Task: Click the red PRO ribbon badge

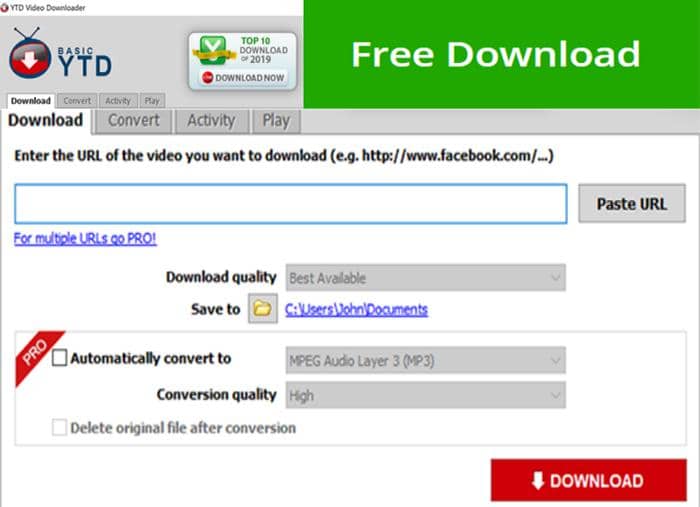Action: click(38, 356)
